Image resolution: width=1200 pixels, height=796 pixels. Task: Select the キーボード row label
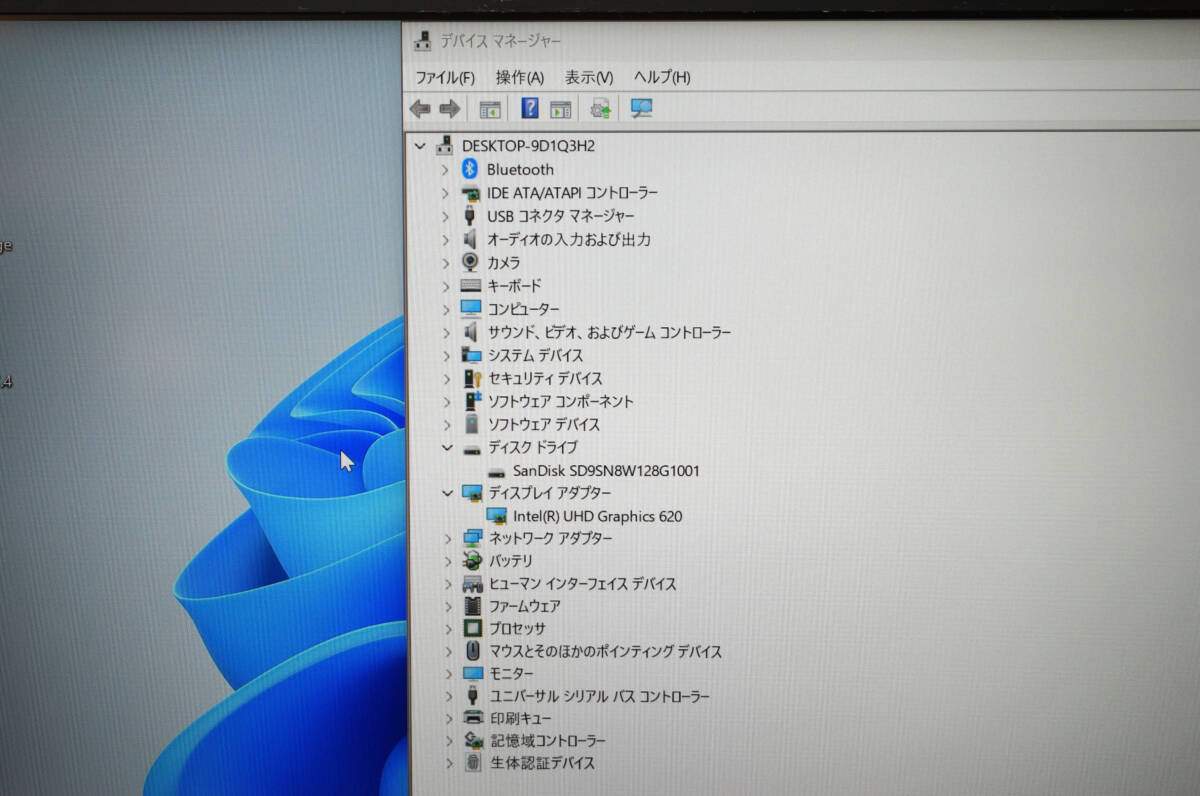(515, 286)
